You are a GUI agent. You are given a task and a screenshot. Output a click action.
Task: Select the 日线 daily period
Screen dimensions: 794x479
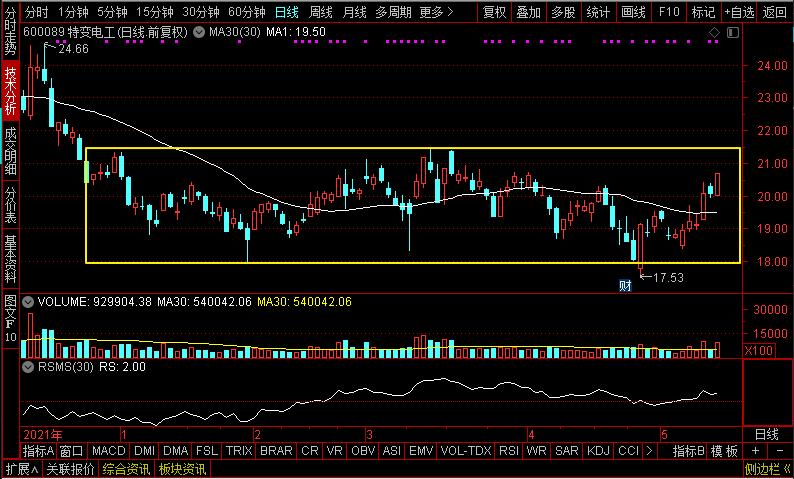tap(287, 12)
